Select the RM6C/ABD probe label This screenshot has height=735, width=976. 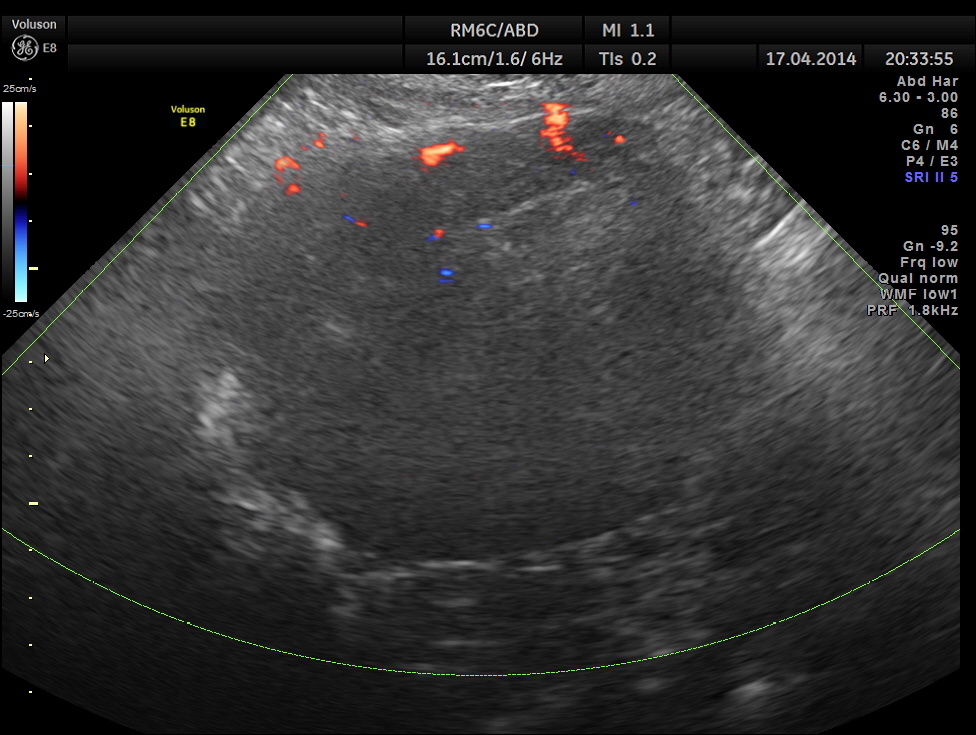(494, 30)
